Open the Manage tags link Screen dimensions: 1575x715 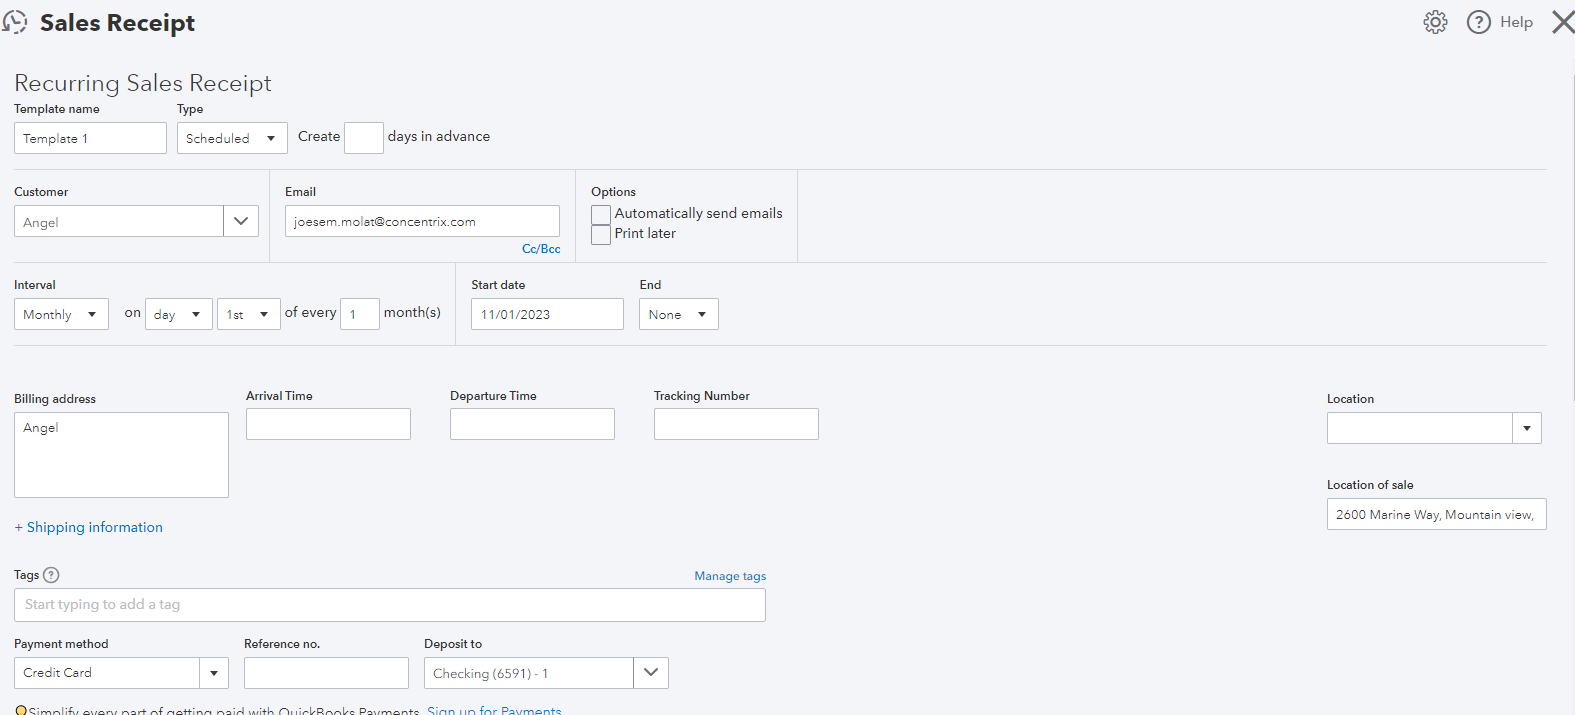tap(730, 576)
